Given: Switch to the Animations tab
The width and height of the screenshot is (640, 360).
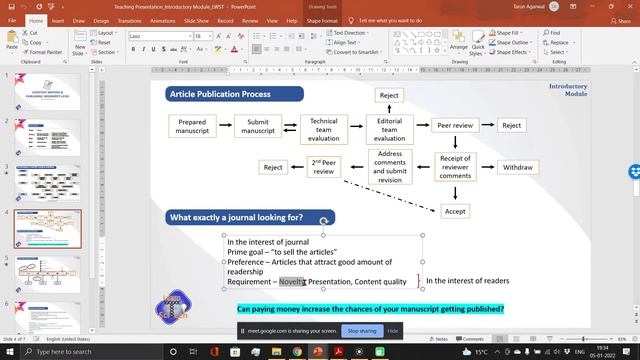Looking at the screenshot, I should click(x=162, y=20).
